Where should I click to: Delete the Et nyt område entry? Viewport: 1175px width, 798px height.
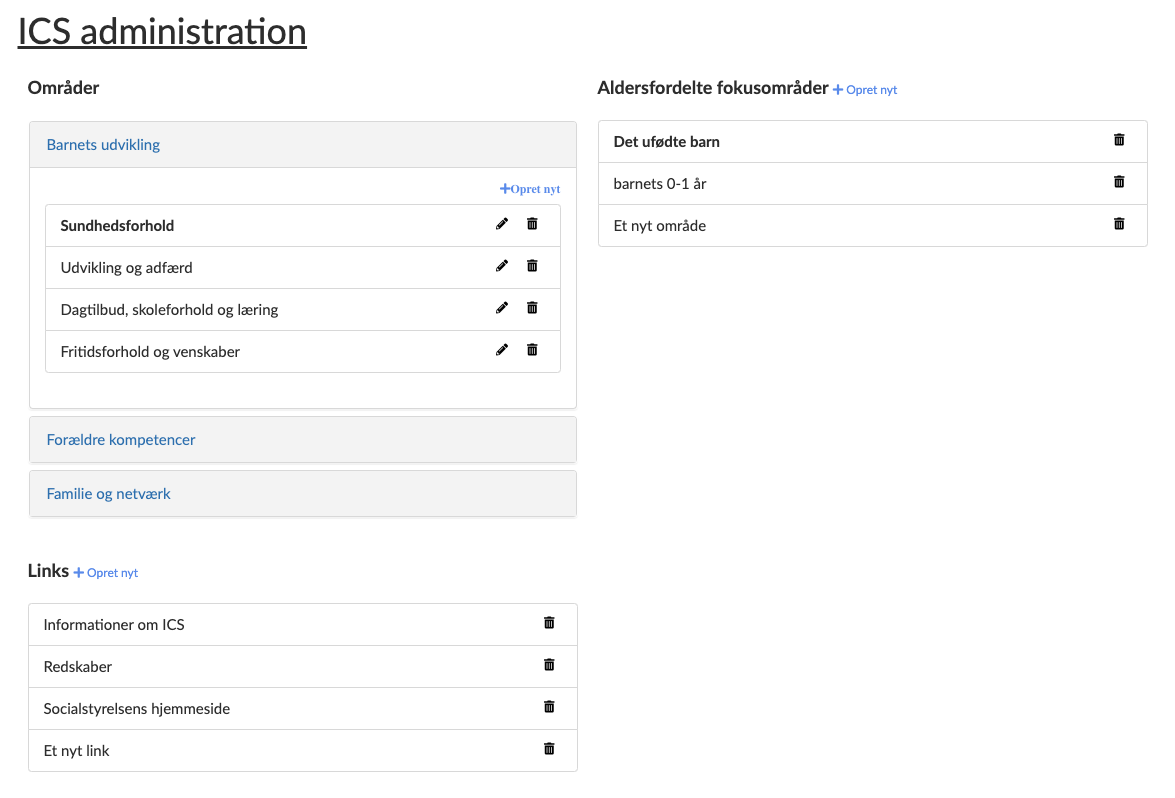1119,224
